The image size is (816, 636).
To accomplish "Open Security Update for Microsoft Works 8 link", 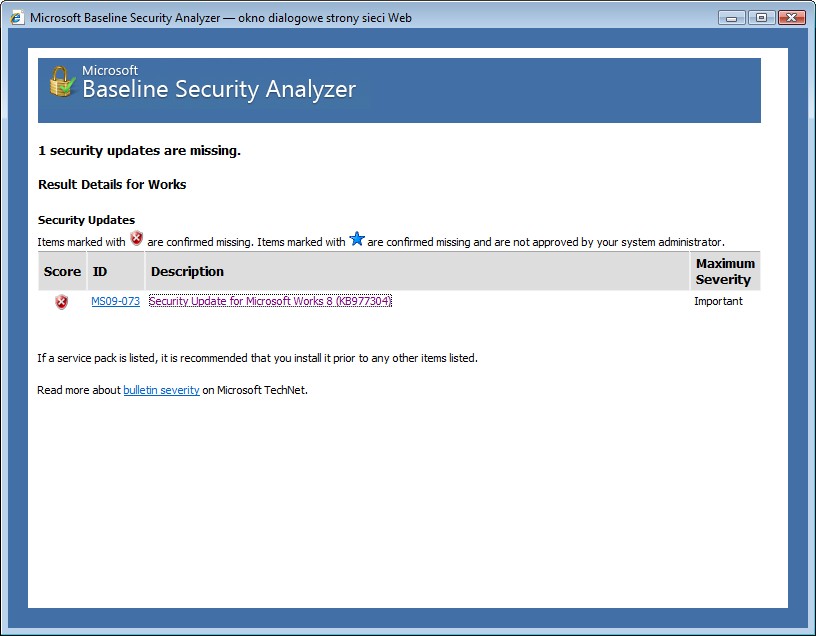I will tap(270, 301).
